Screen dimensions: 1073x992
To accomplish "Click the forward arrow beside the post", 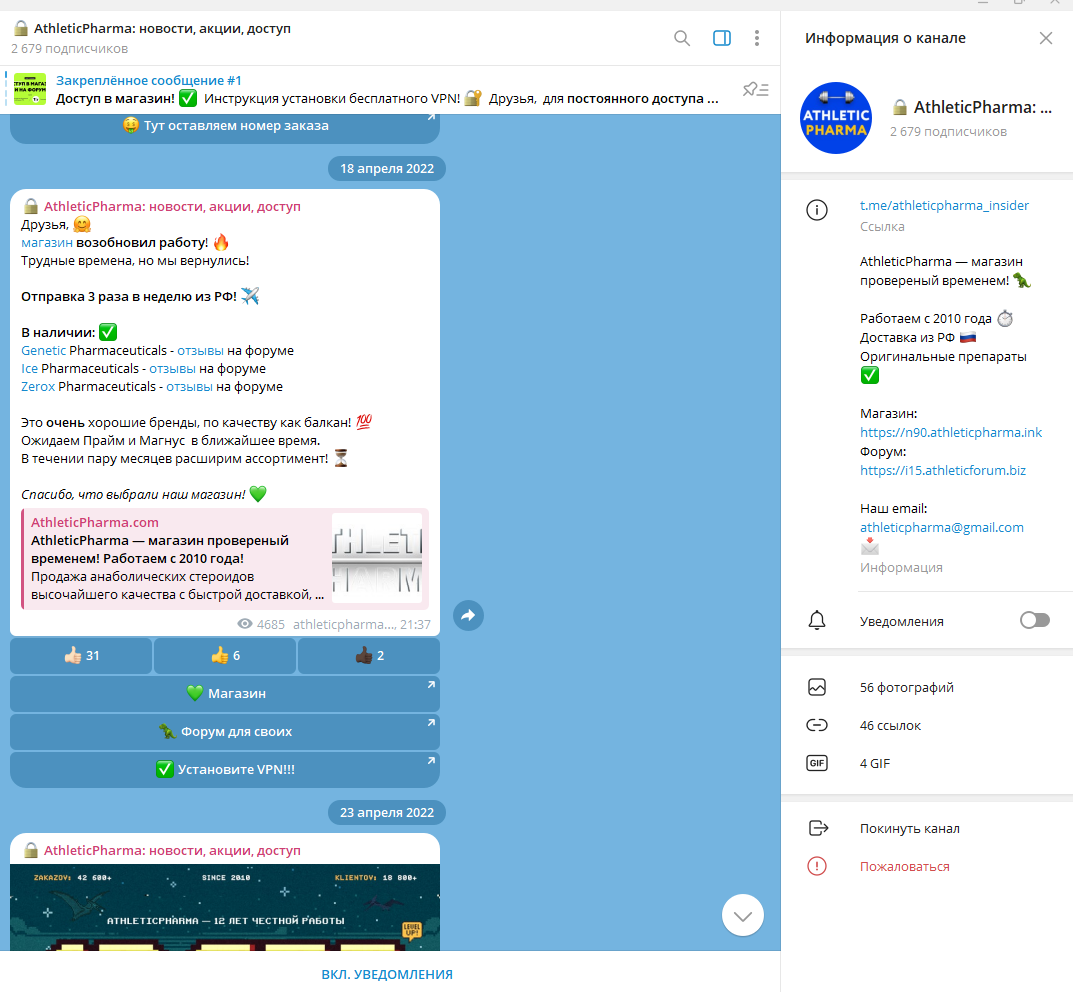I will (x=468, y=616).
